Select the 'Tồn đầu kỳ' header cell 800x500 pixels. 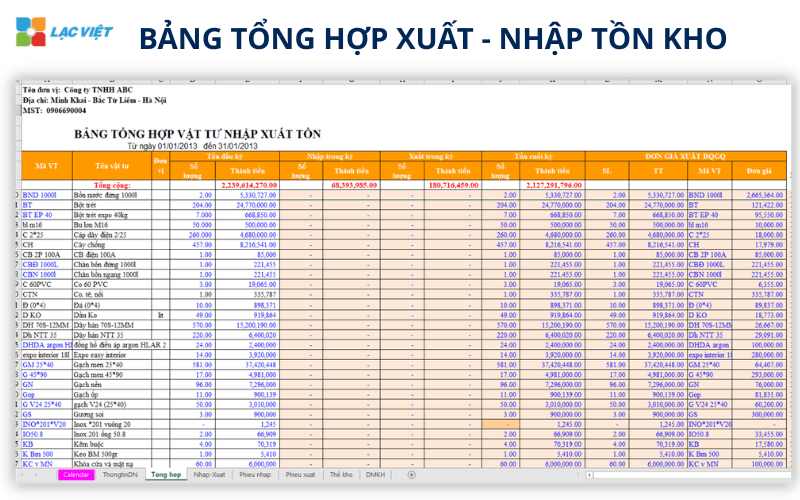[x=224, y=156]
